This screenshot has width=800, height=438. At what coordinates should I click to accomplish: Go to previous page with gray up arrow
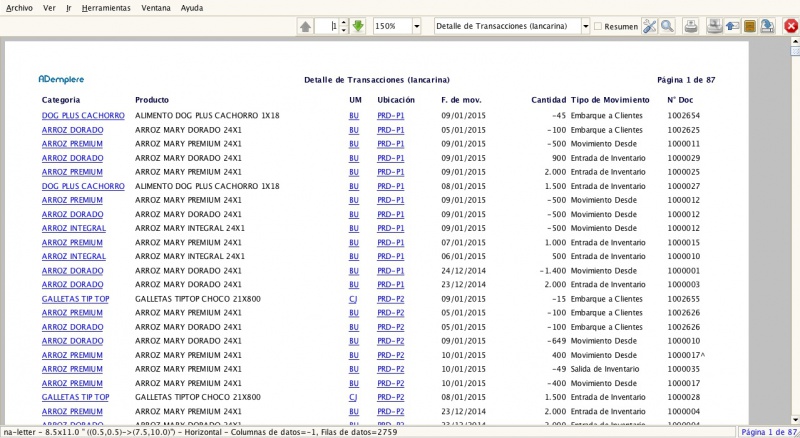[x=305, y=26]
